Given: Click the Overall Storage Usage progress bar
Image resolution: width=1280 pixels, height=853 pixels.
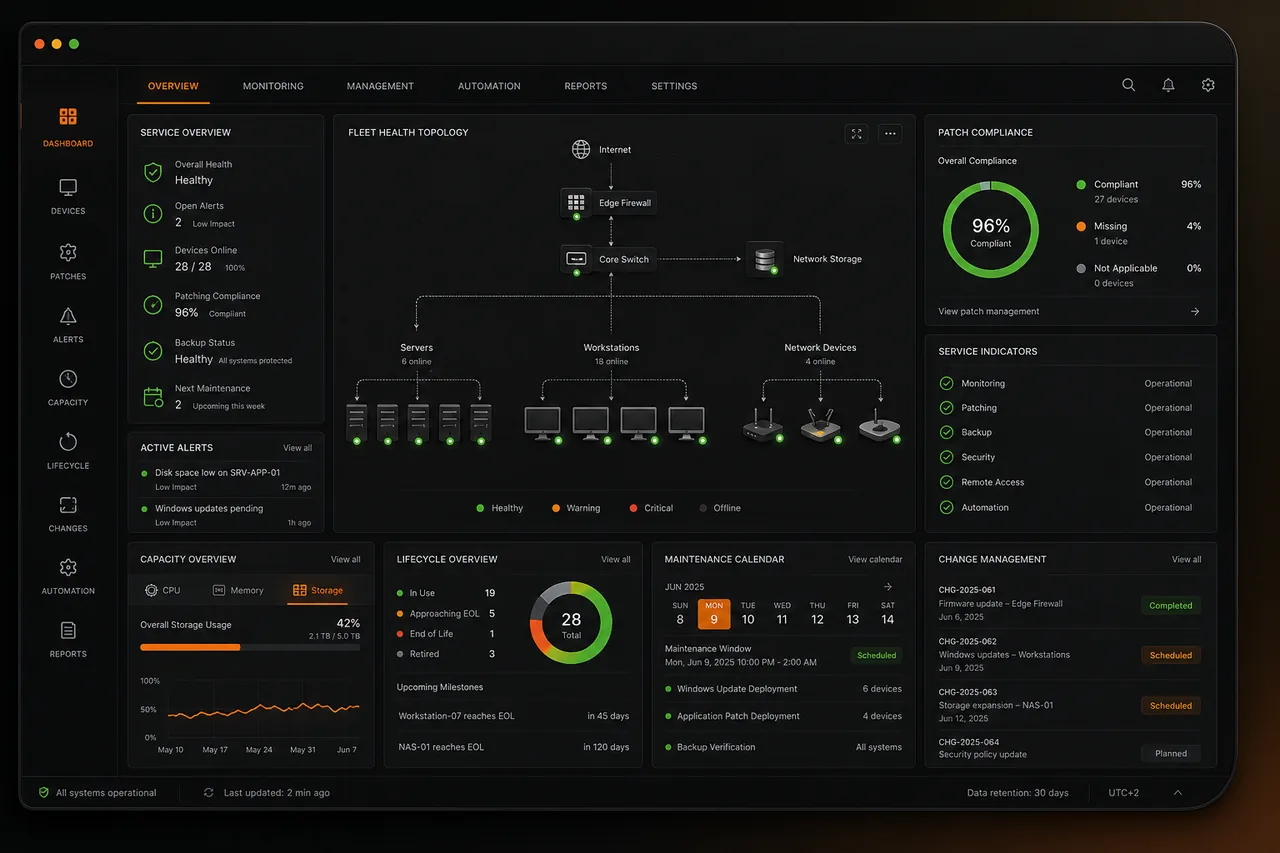Looking at the screenshot, I should [250, 647].
